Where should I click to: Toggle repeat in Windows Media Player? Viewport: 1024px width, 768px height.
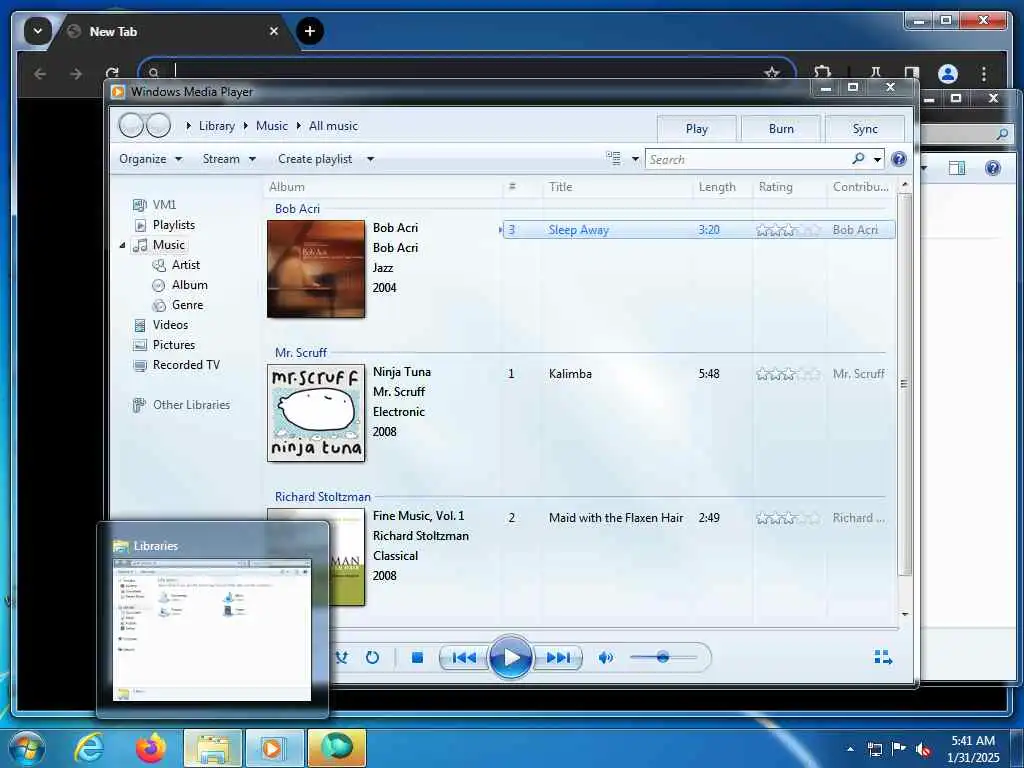372,657
